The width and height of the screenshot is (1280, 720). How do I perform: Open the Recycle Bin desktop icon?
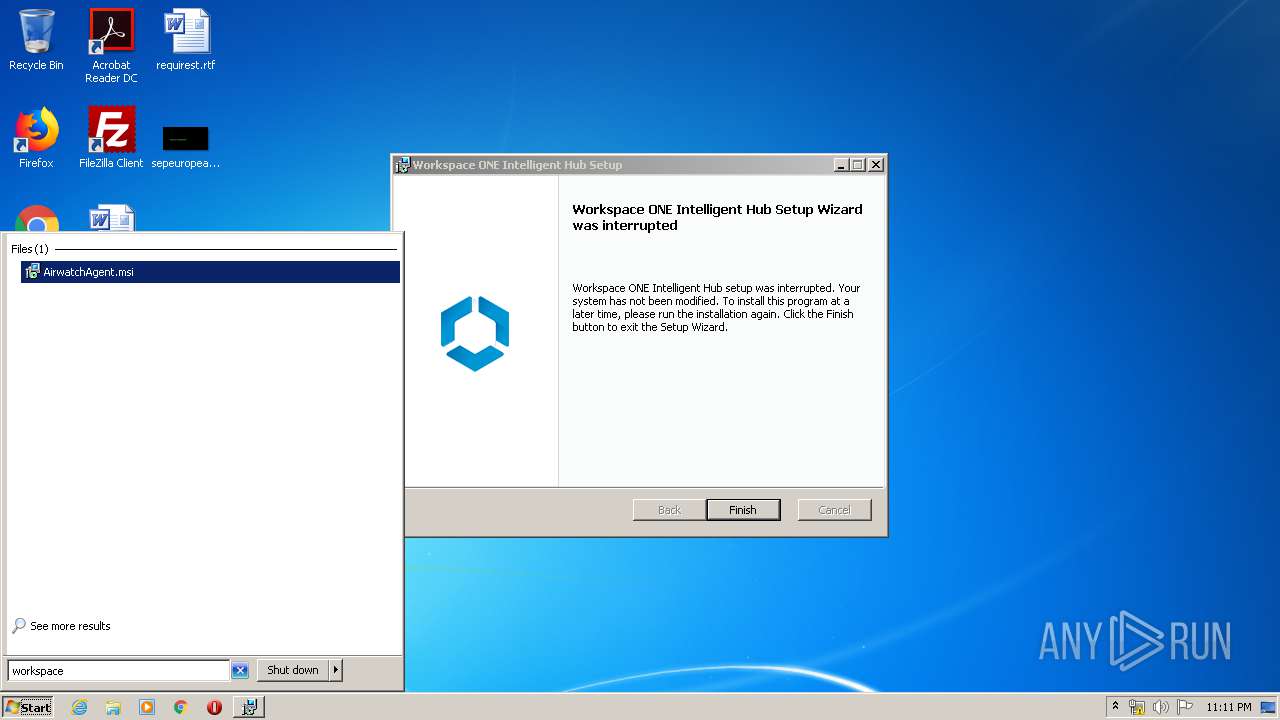36,40
